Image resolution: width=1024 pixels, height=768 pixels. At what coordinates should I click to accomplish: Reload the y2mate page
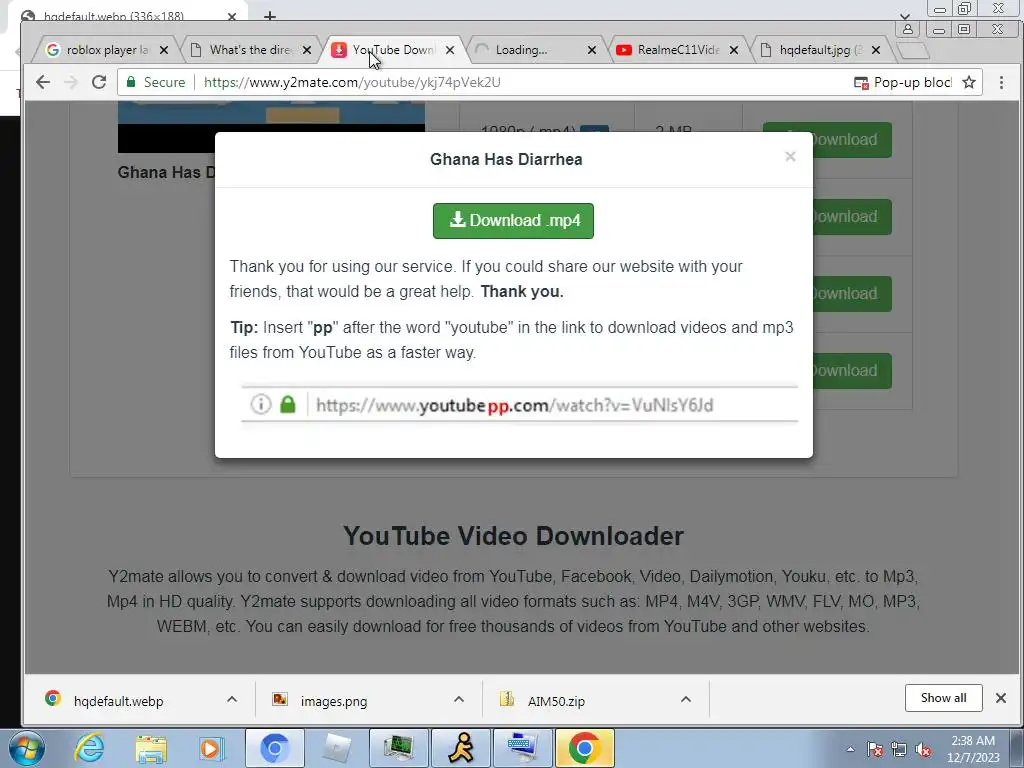[x=99, y=82]
